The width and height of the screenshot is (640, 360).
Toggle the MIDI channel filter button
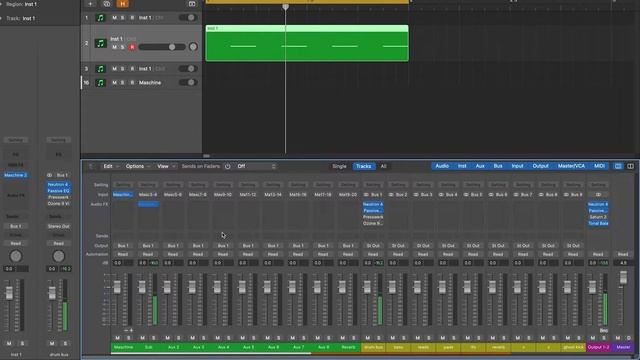pyautogui.click(x=599, y=166)
